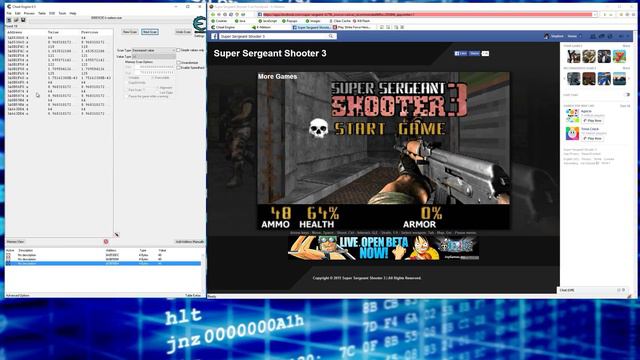This screenshot has height=360, width=640.
Task: Open the File menu in Cheat Engine
Action: tap(9, 13)
